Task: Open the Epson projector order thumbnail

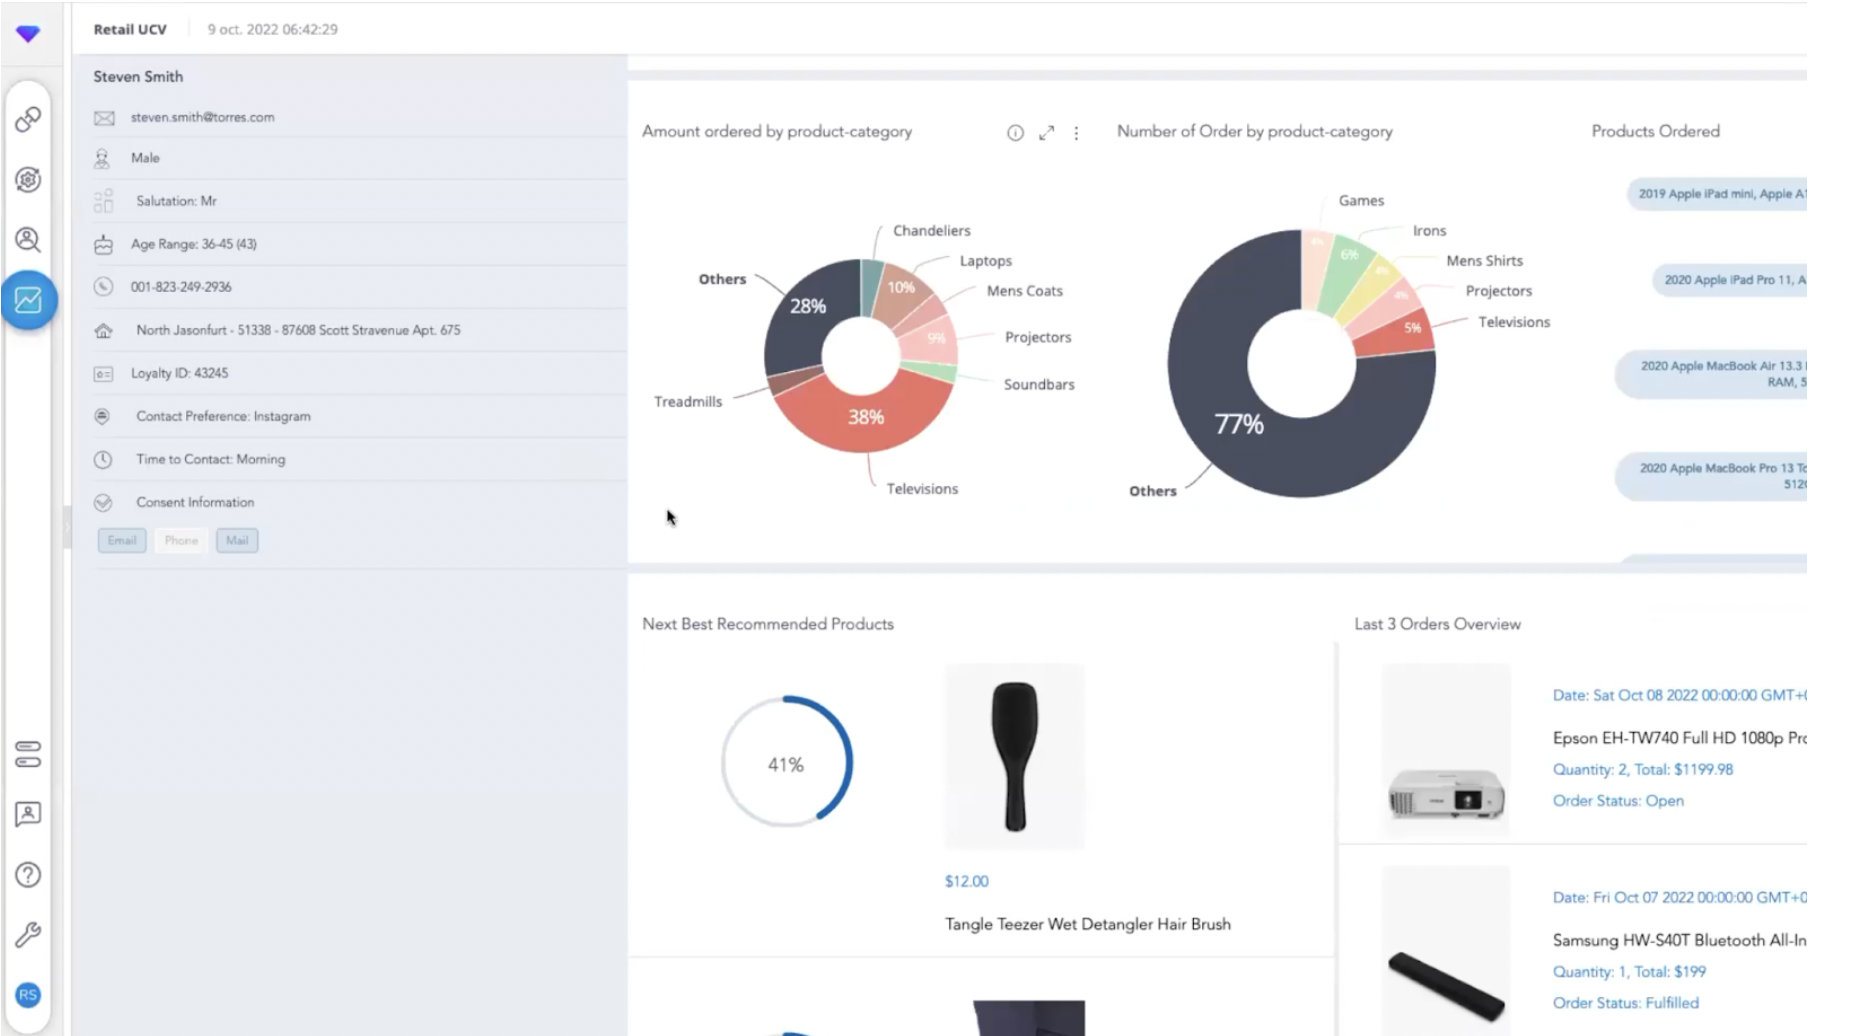Action: coord(1446,750)
